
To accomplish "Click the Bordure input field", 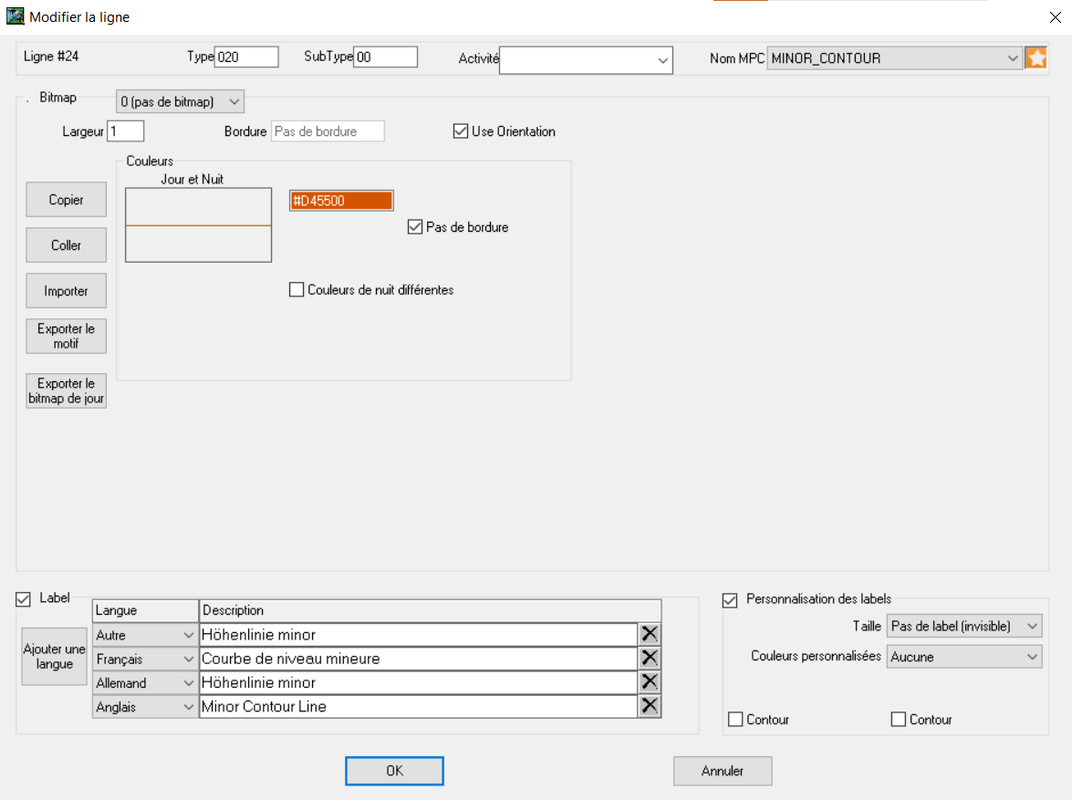I will pos(328,131).
